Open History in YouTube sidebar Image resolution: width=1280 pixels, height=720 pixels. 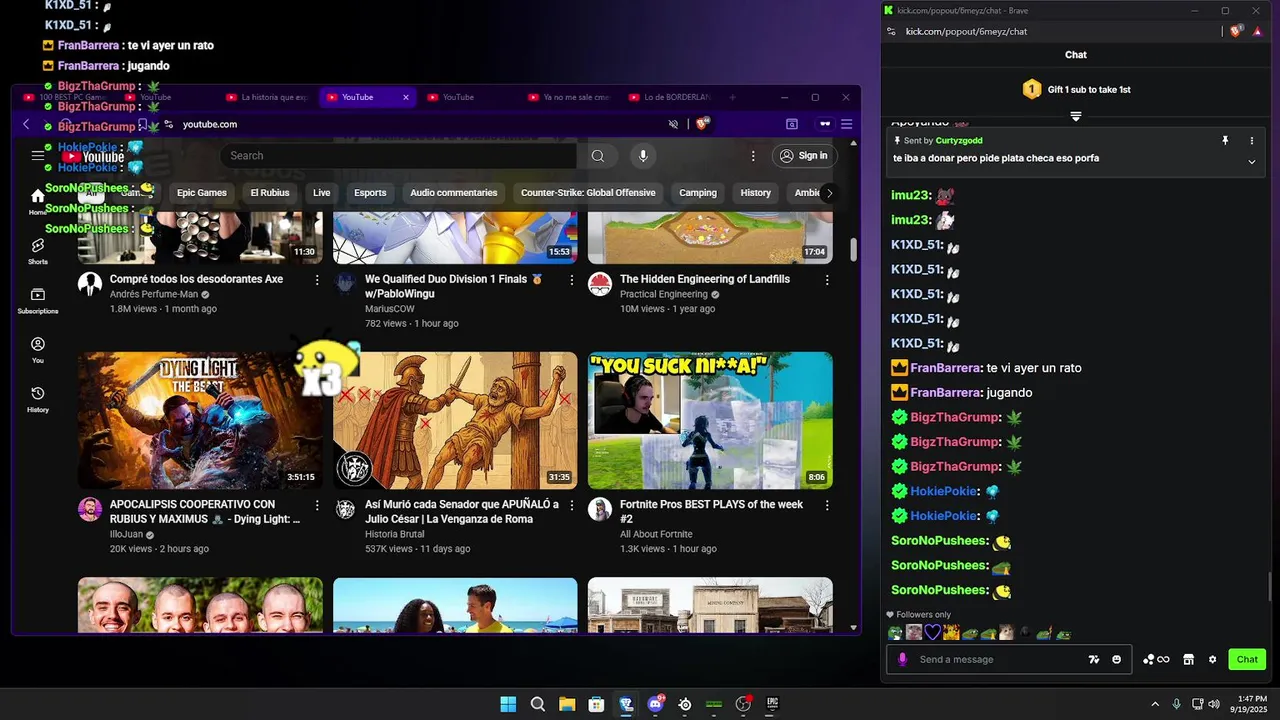[x=38, y=399]
